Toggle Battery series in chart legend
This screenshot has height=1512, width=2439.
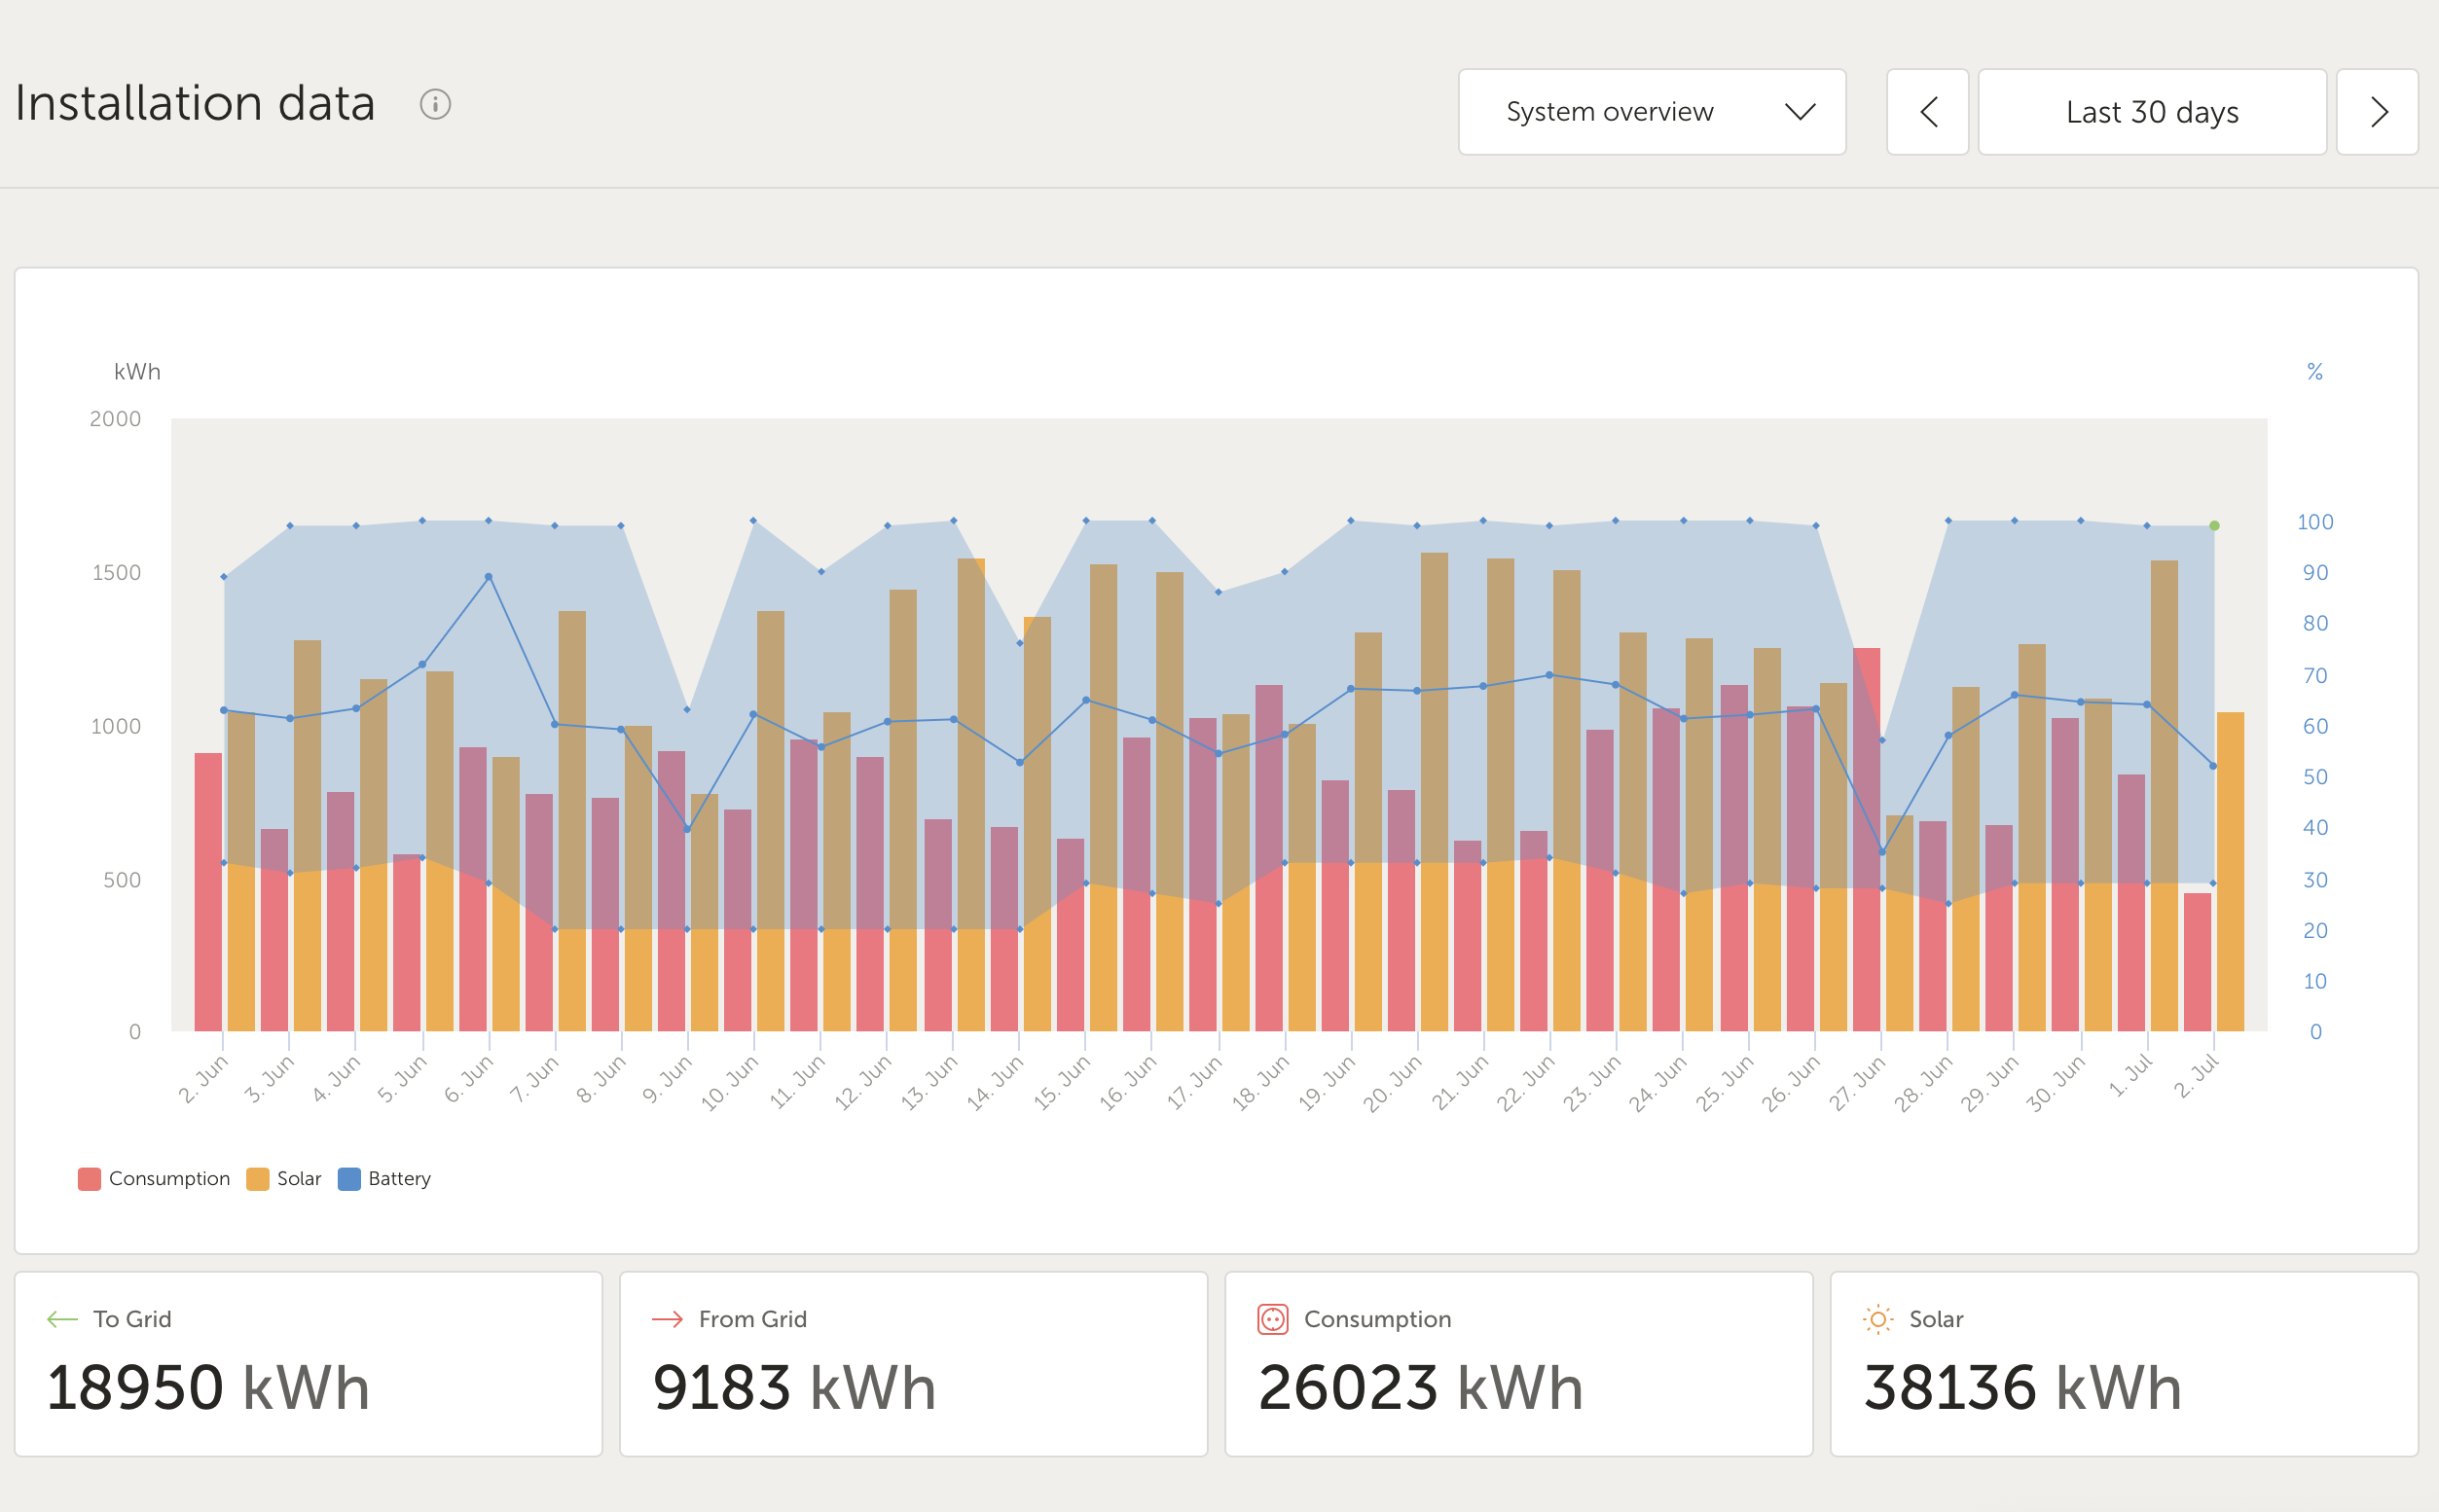point(398,1179)
